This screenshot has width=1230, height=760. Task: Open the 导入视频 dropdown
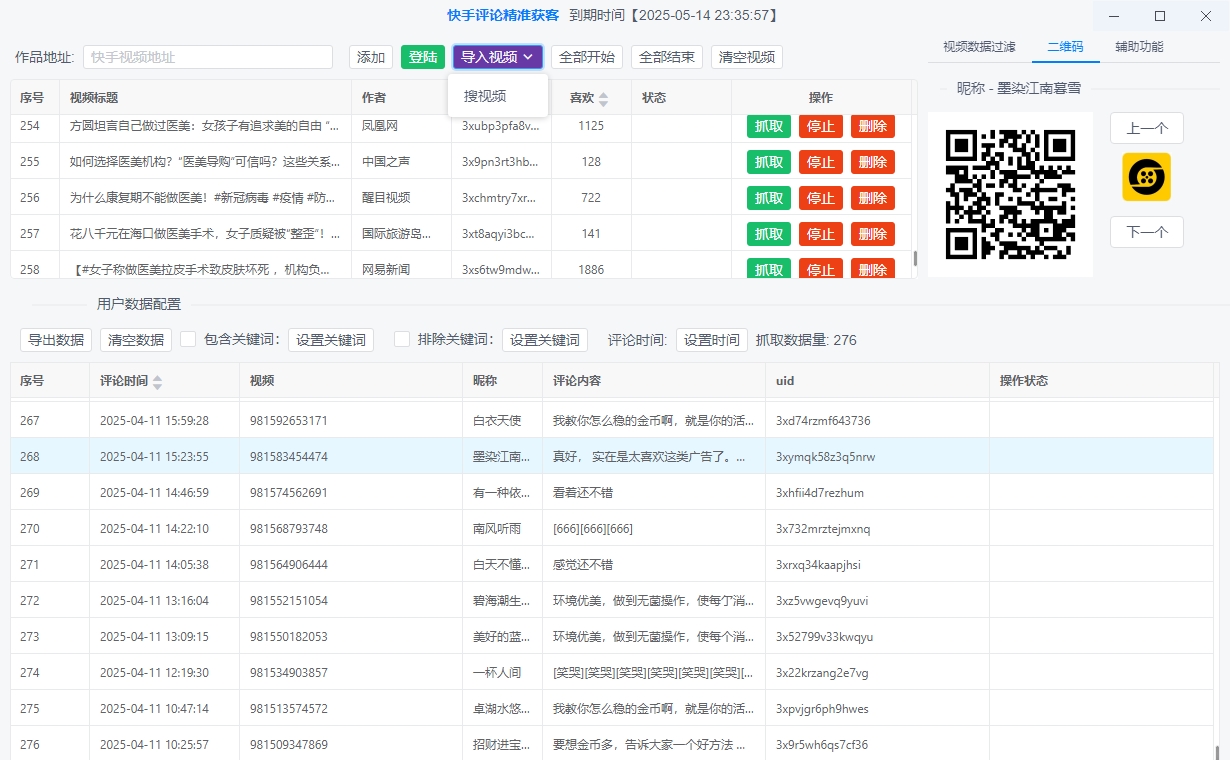pos(496,56)
